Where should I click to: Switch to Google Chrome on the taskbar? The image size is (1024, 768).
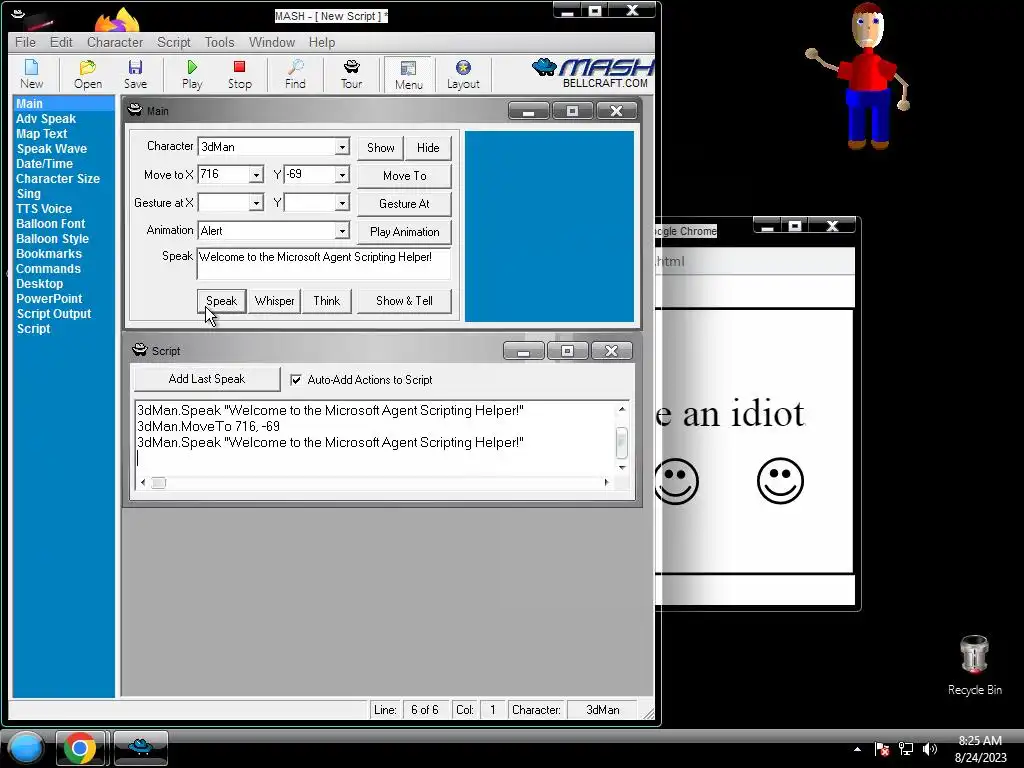click(x=80, y=748)
